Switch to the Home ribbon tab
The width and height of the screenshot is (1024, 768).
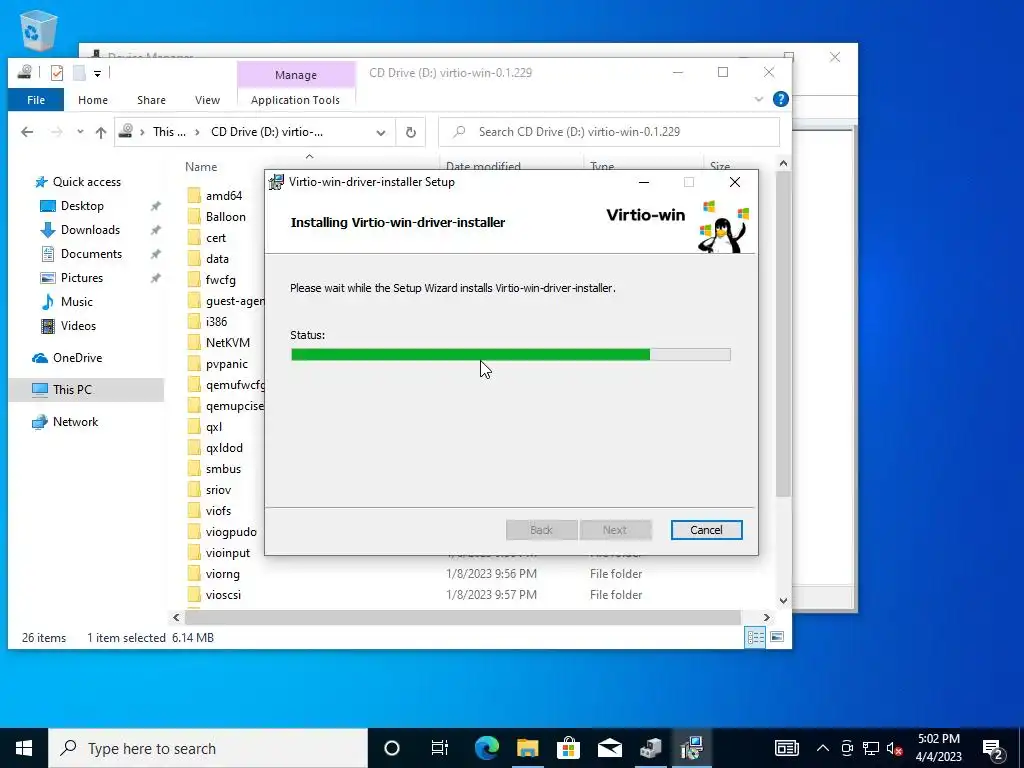93,100
